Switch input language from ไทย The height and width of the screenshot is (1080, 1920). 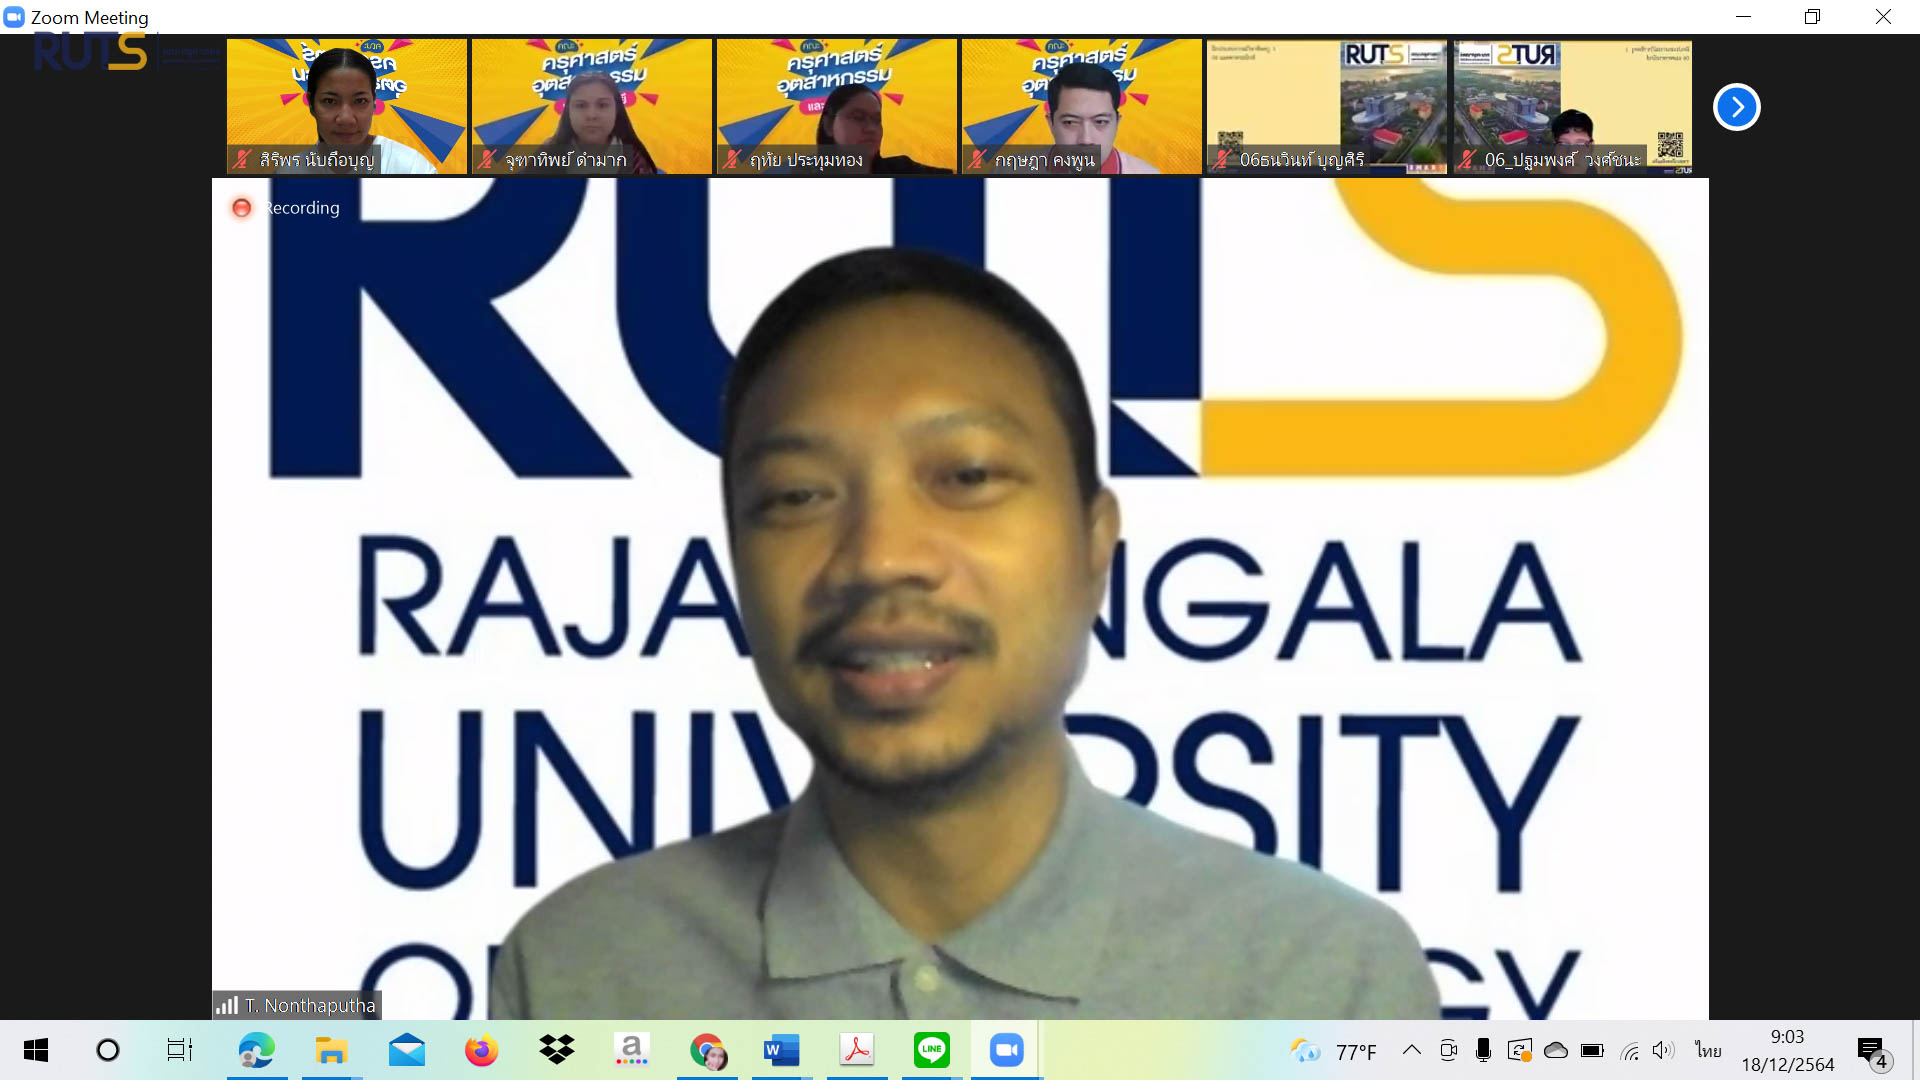1708,1050
